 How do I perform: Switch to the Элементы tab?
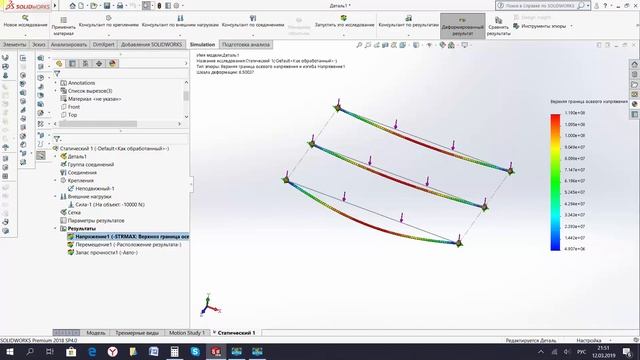point(15,44)
